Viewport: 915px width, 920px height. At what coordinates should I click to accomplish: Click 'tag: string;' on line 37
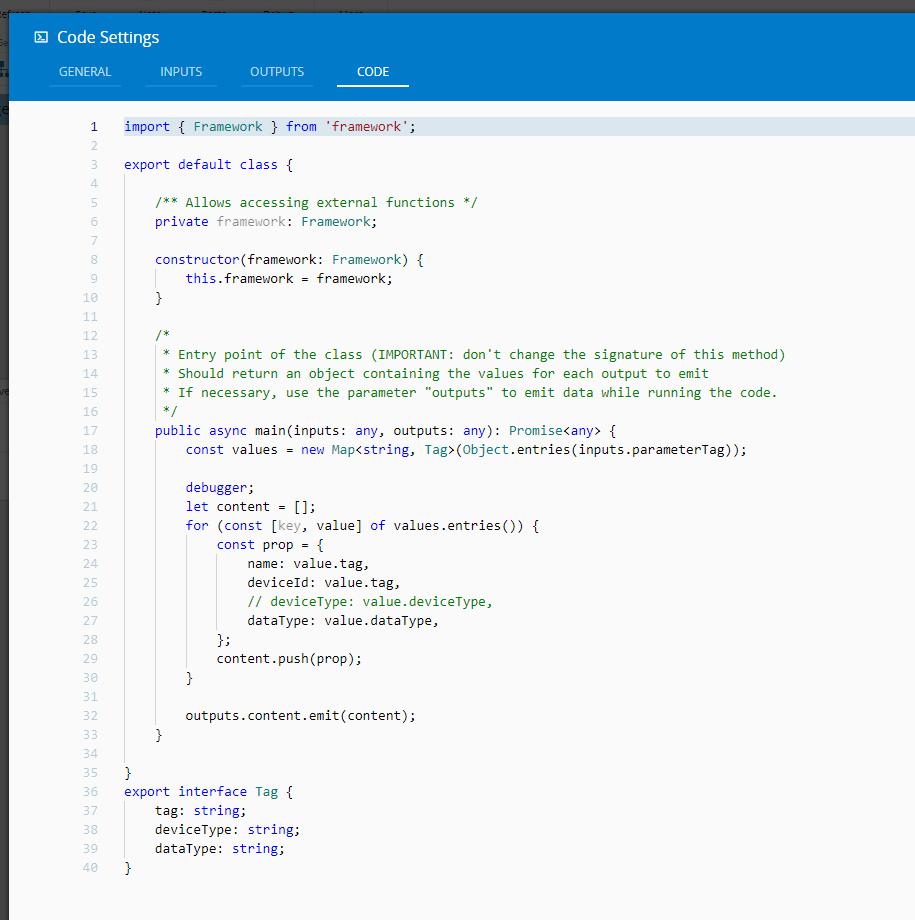tap(201, 811)
